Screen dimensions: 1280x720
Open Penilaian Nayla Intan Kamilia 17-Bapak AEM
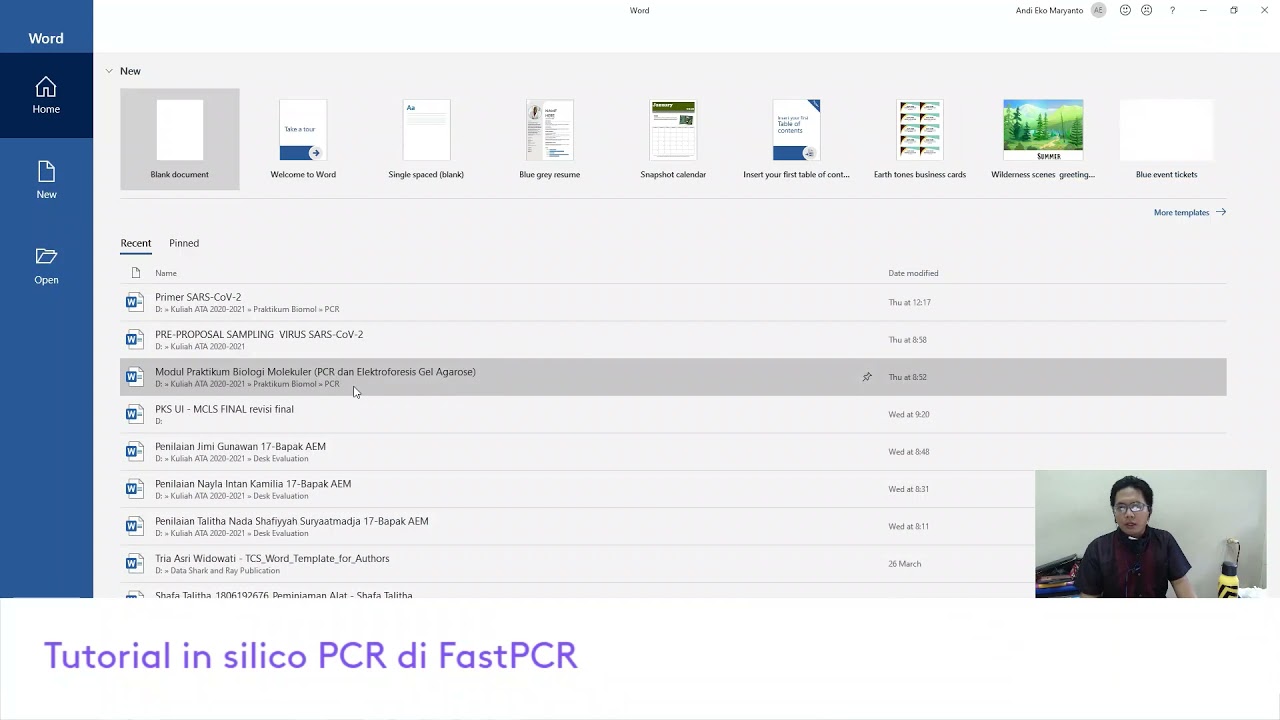click(x=577, y=489)
